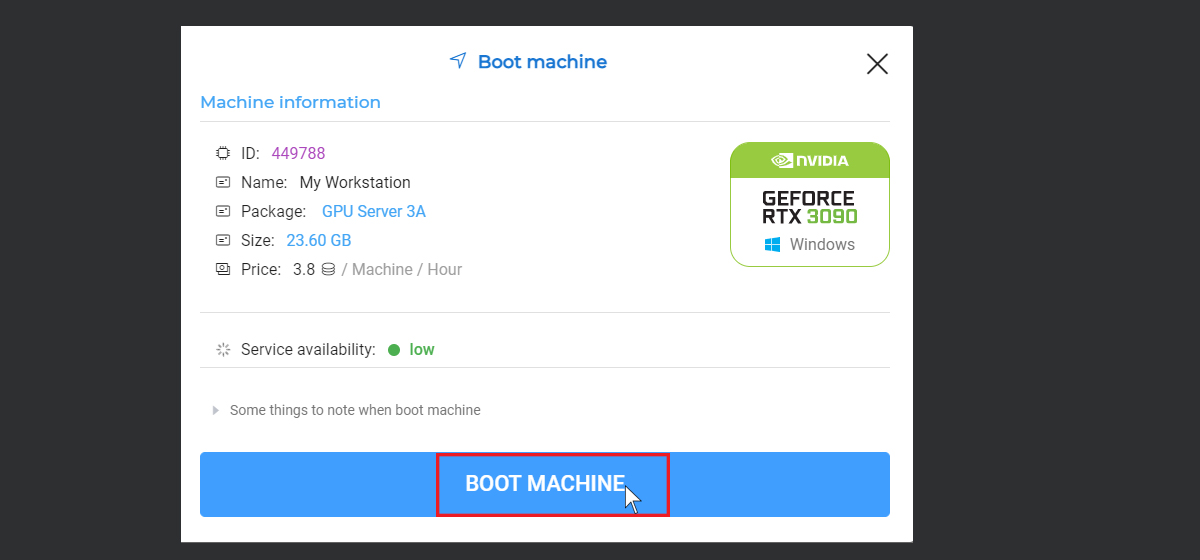Screen dimensions: 1200x560
Task: Close the Boot machine dialog
Action: coord(877,64)
